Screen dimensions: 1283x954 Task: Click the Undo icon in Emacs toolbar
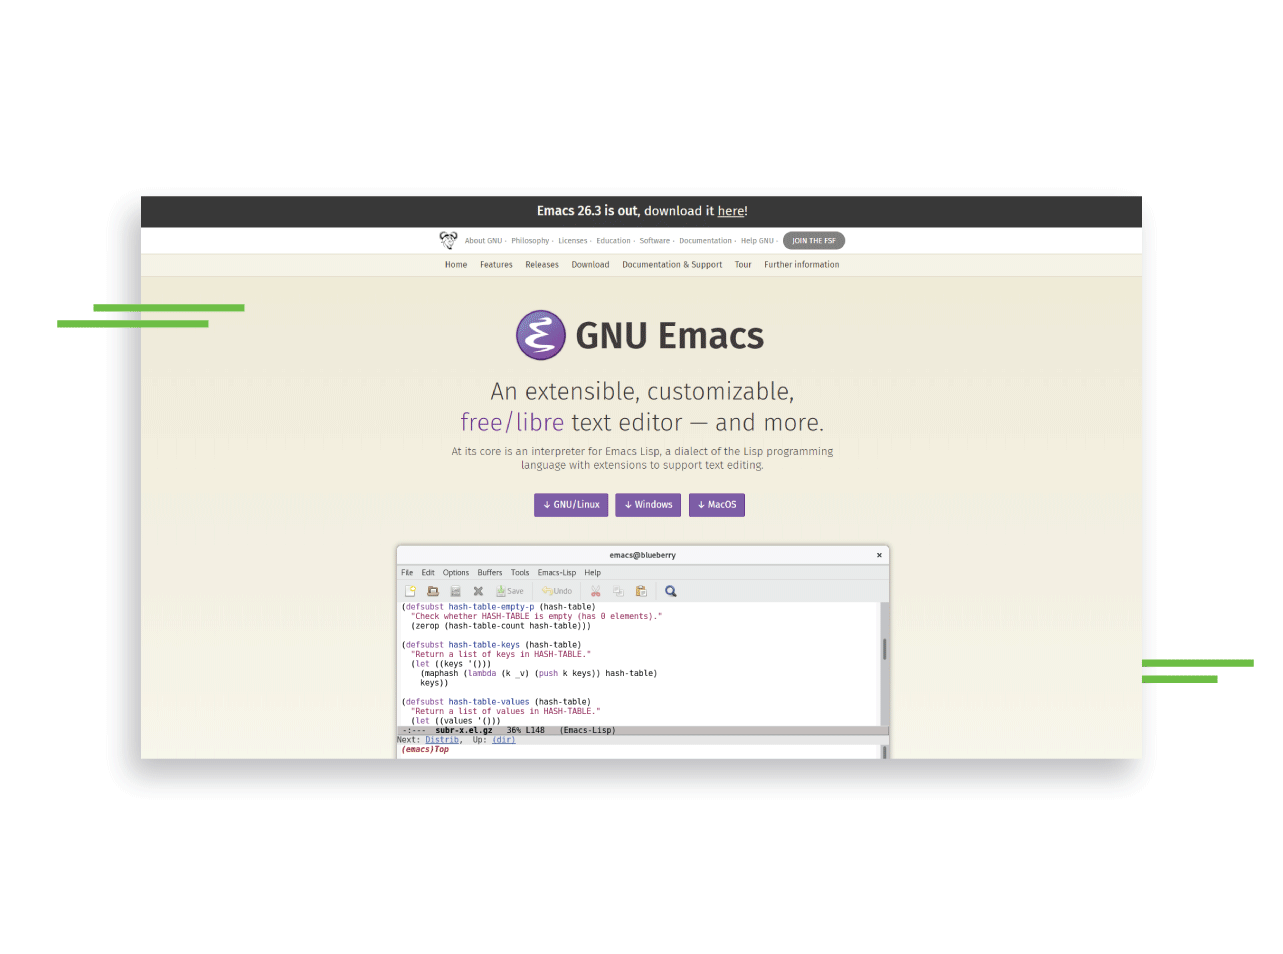(x=557, y=591)
